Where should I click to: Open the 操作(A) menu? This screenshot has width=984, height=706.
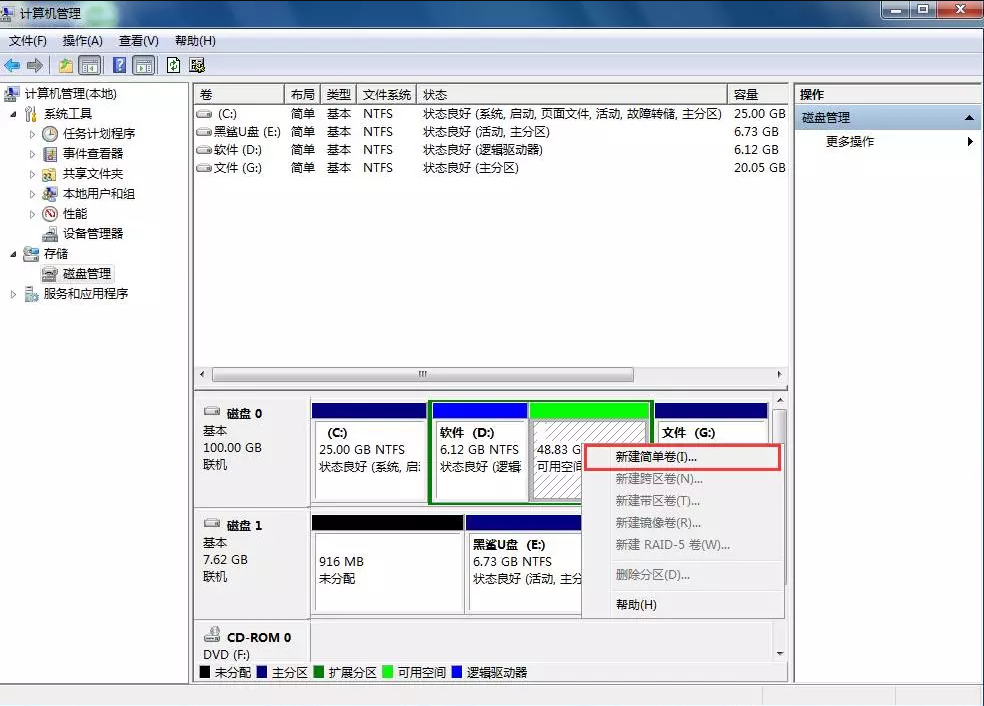[80, 41]
